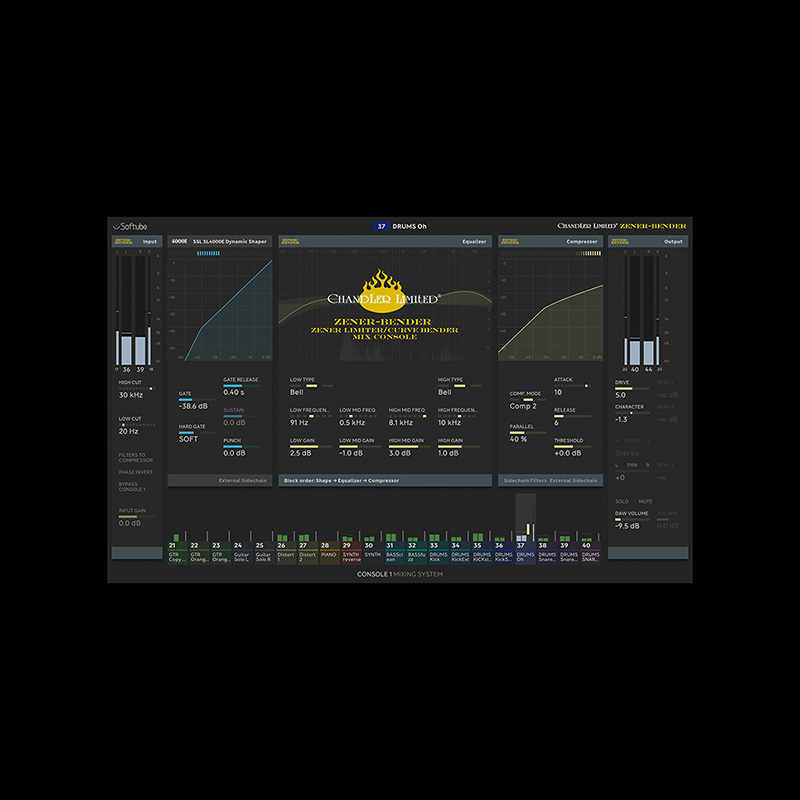Open the High Type Bell selector
This screenshot has height=800, width=800.
click(445, 392)
